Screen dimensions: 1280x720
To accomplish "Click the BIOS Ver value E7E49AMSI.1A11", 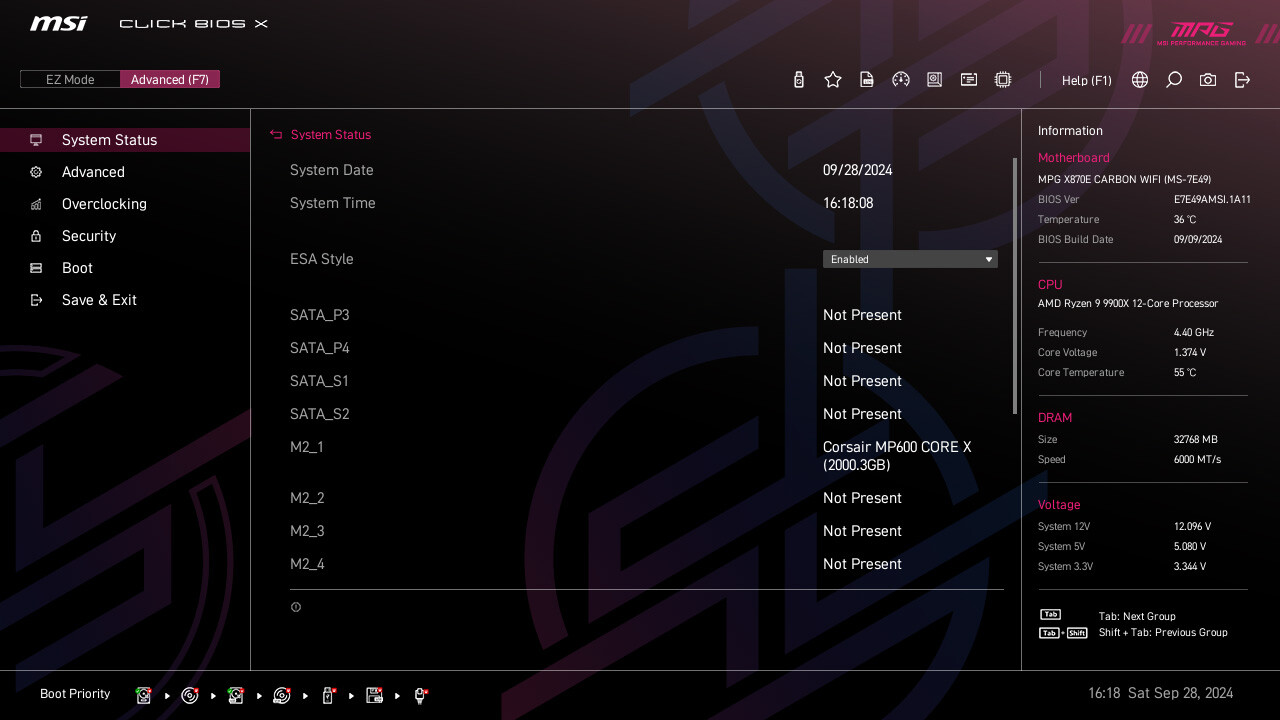I will pos(1212,200).
